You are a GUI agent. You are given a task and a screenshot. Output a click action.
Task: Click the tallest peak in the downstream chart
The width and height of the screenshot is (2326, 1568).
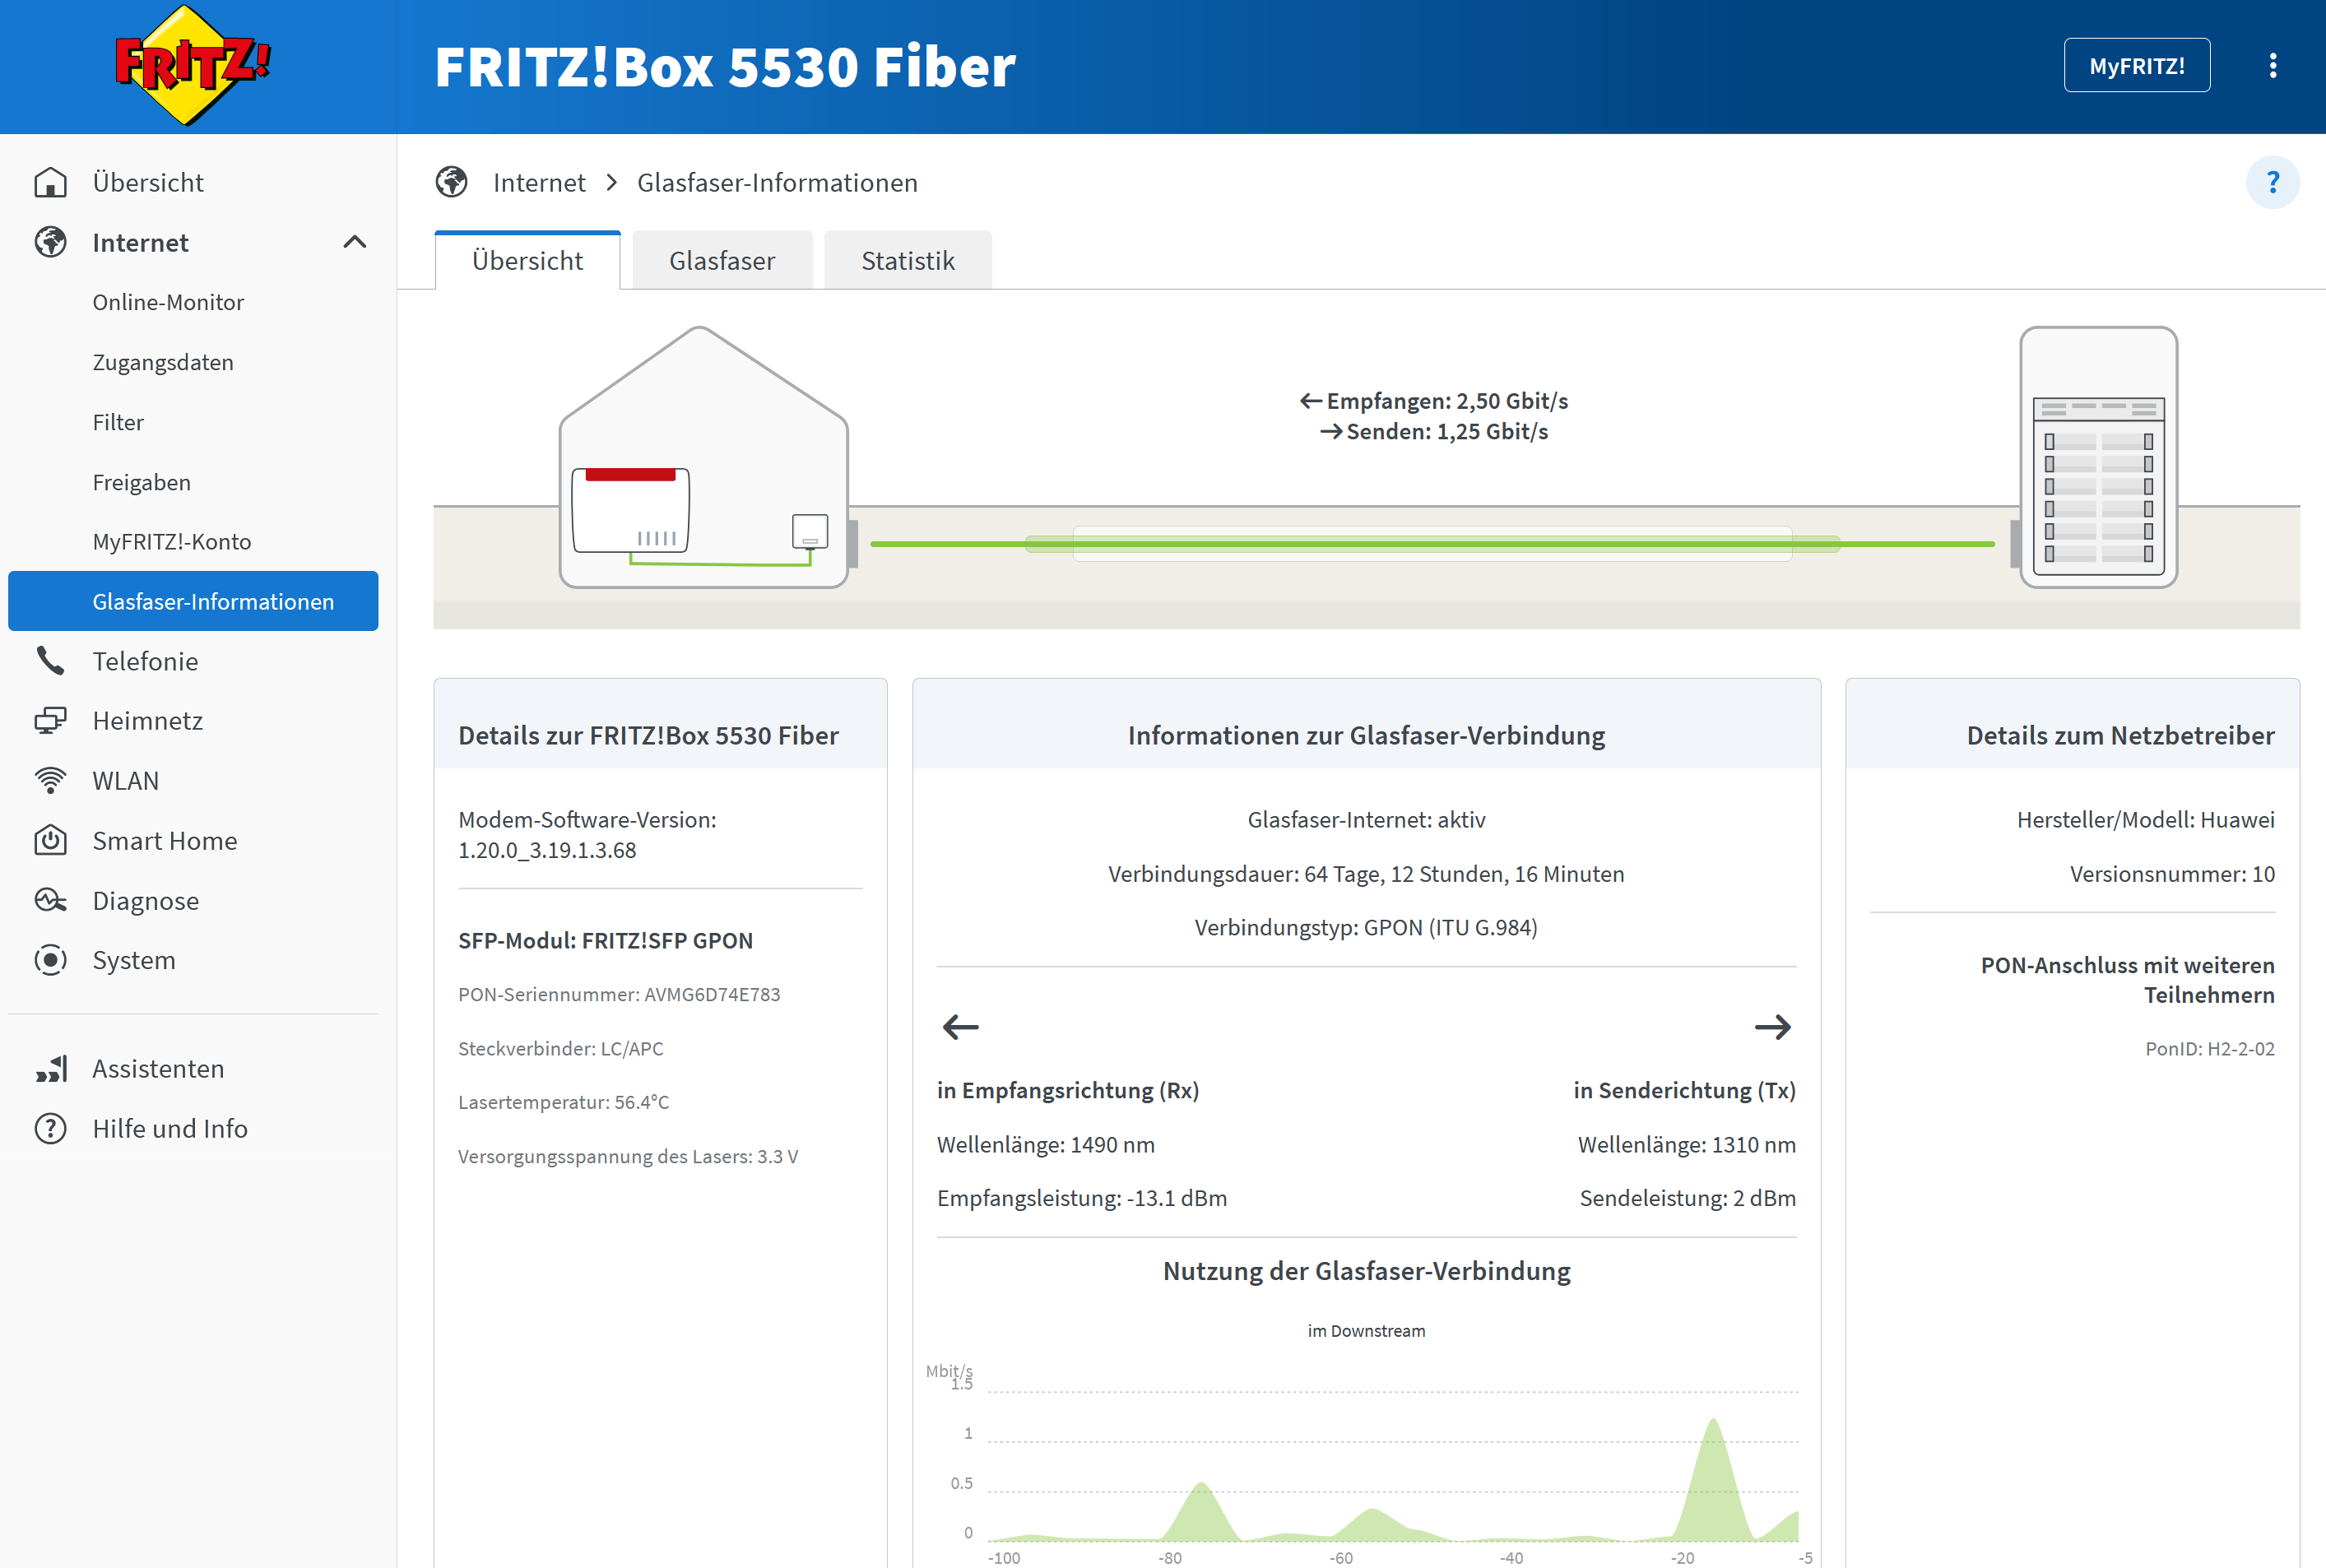(x=1713, y=1480)
